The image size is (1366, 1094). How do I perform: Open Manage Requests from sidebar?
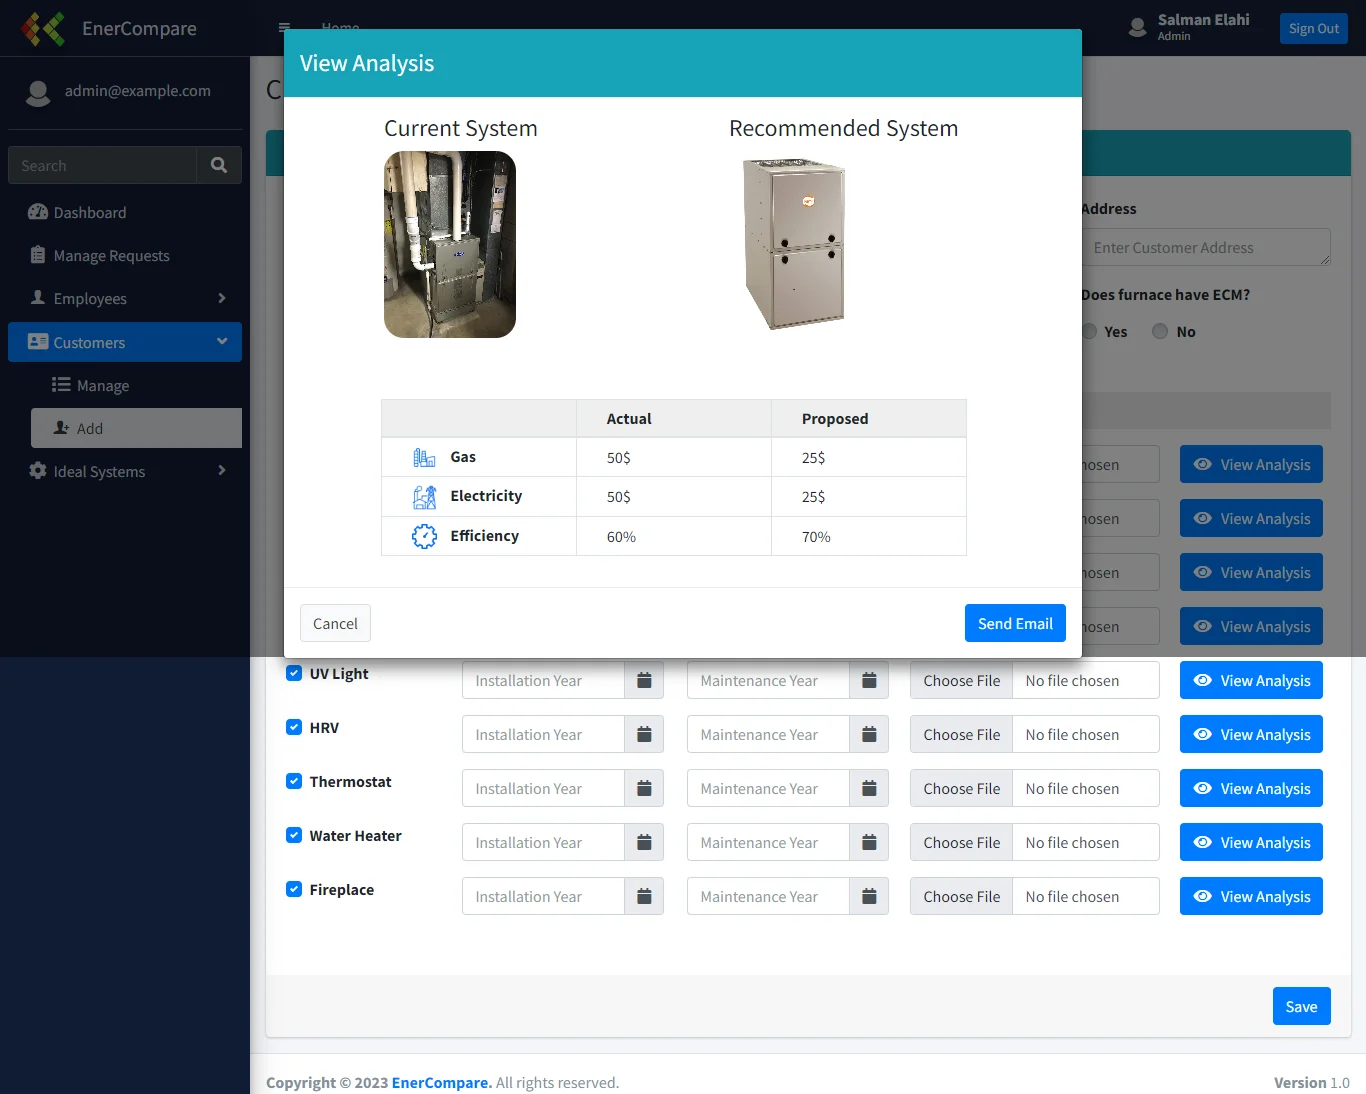(111, 256)
